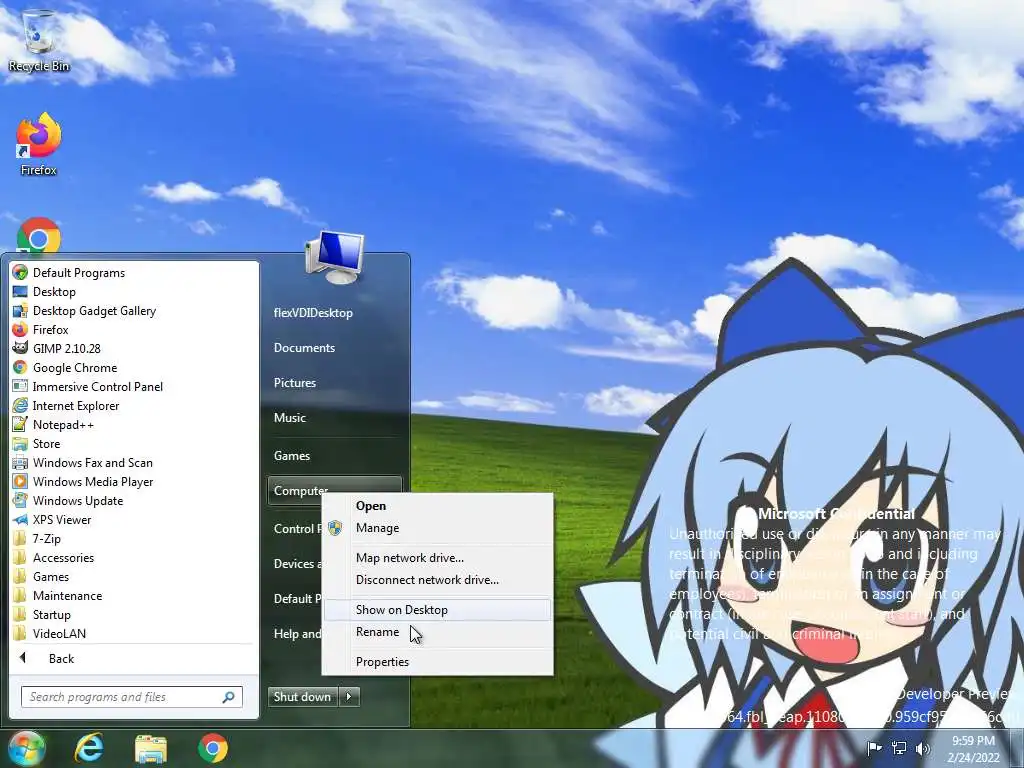Screen dimensions: 1024x768
Task: Click the Firefox icon in the programs list
Action: point(20,329)
